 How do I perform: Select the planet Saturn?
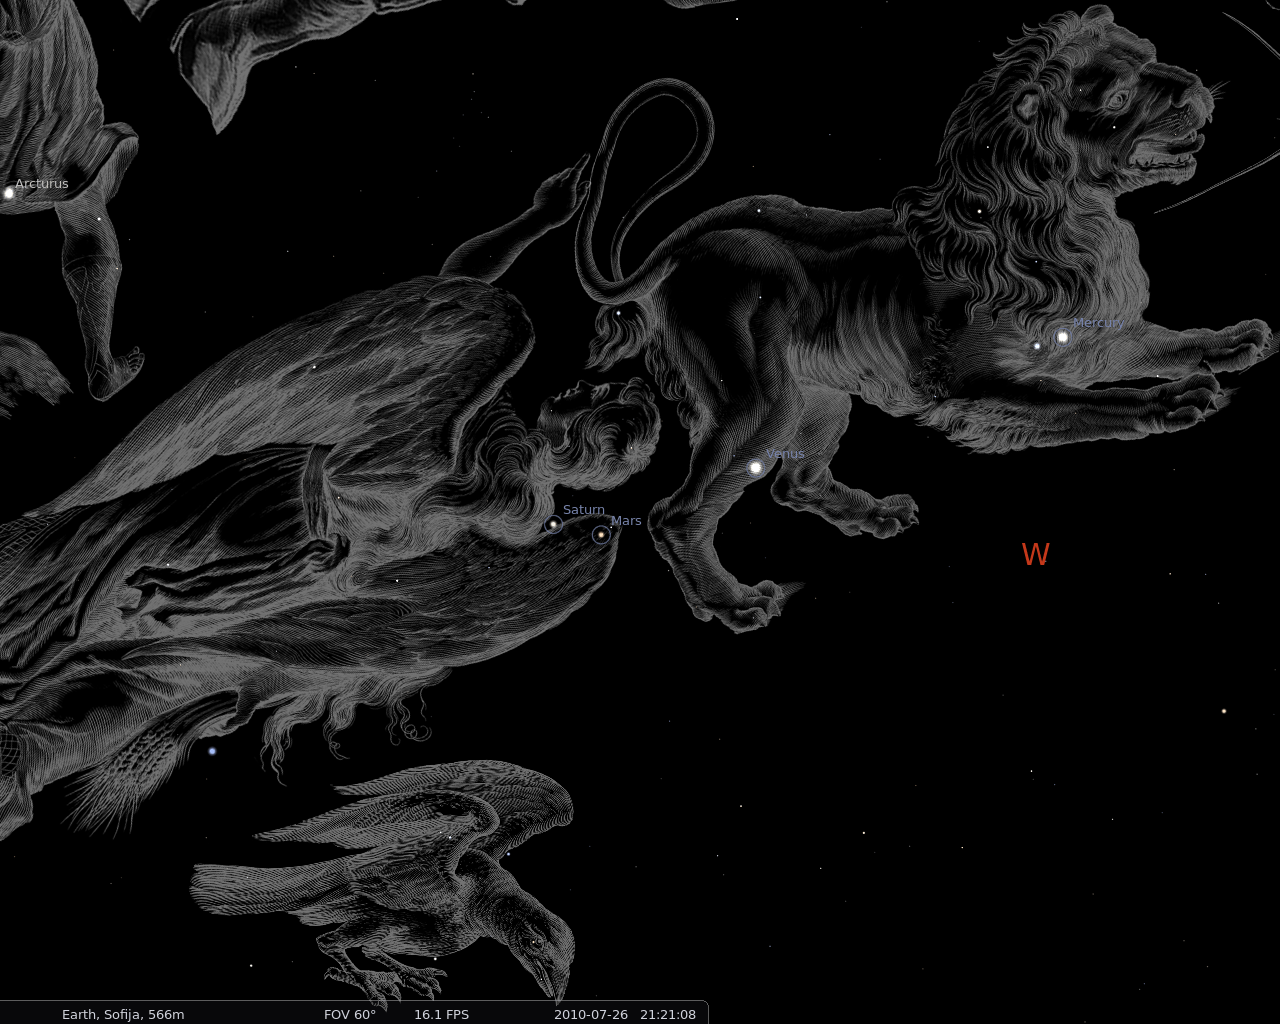553,524
